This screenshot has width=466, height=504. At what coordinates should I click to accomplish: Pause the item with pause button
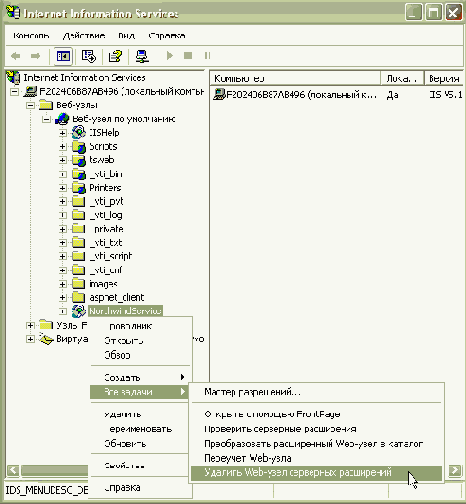(x=207, y=55)
